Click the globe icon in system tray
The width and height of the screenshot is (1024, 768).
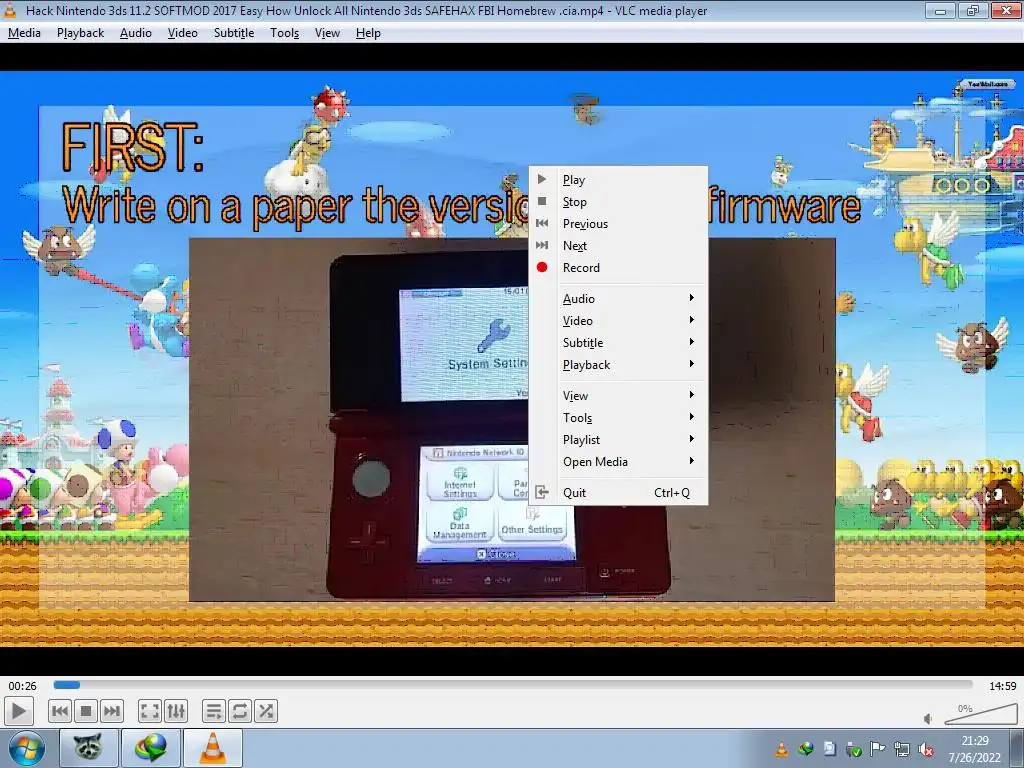click(x=806, y=749)
